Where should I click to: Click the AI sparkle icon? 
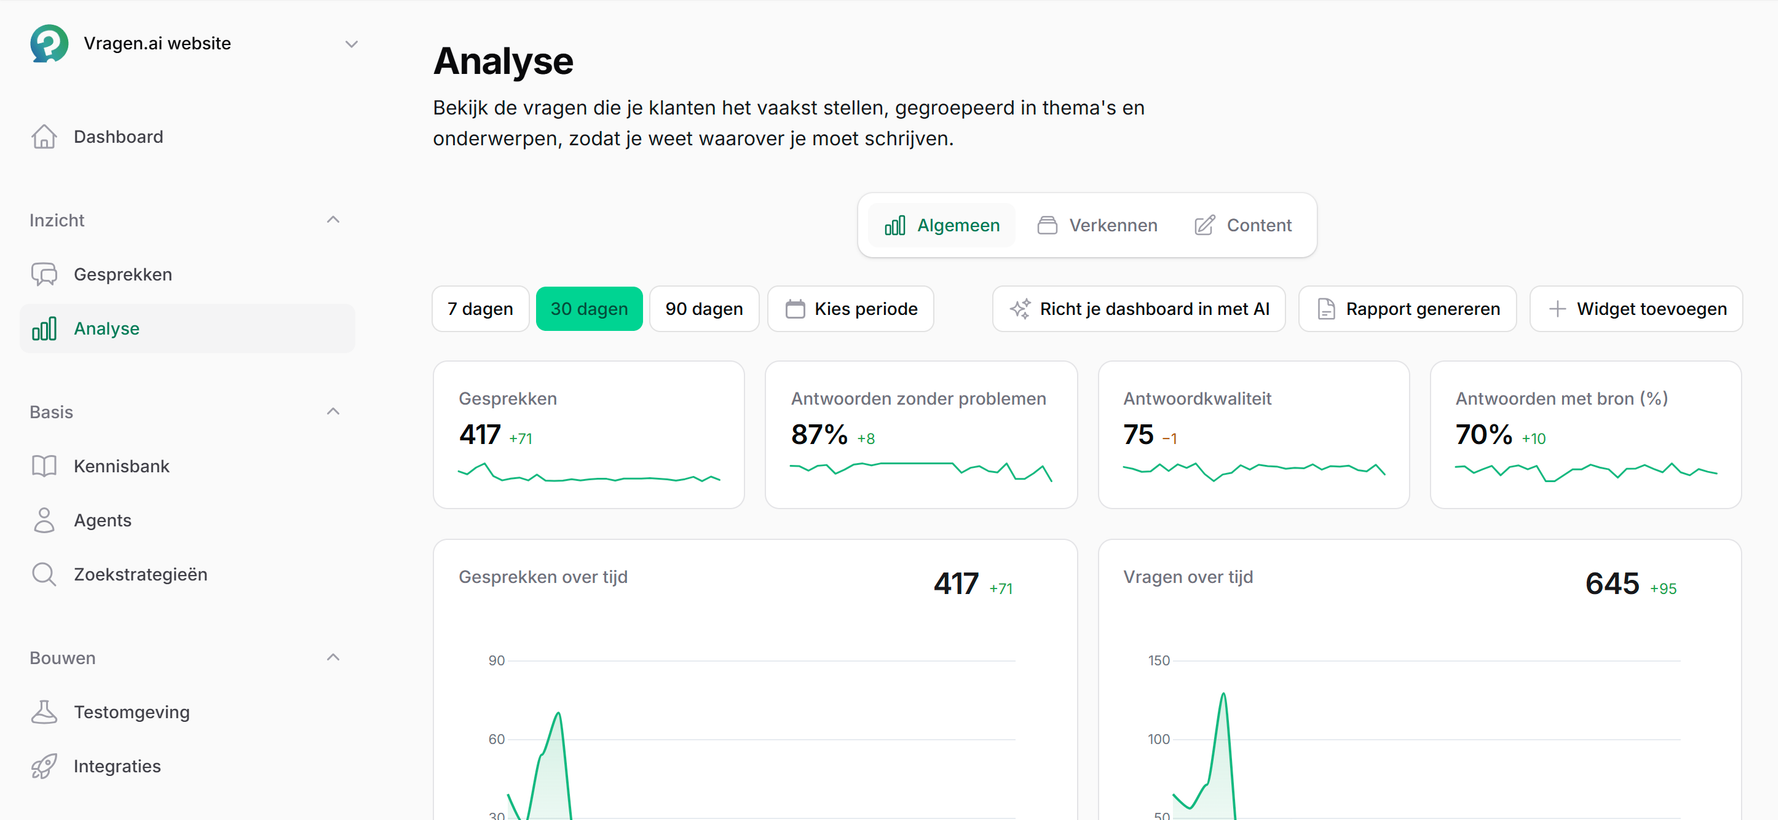[1020, 309]
